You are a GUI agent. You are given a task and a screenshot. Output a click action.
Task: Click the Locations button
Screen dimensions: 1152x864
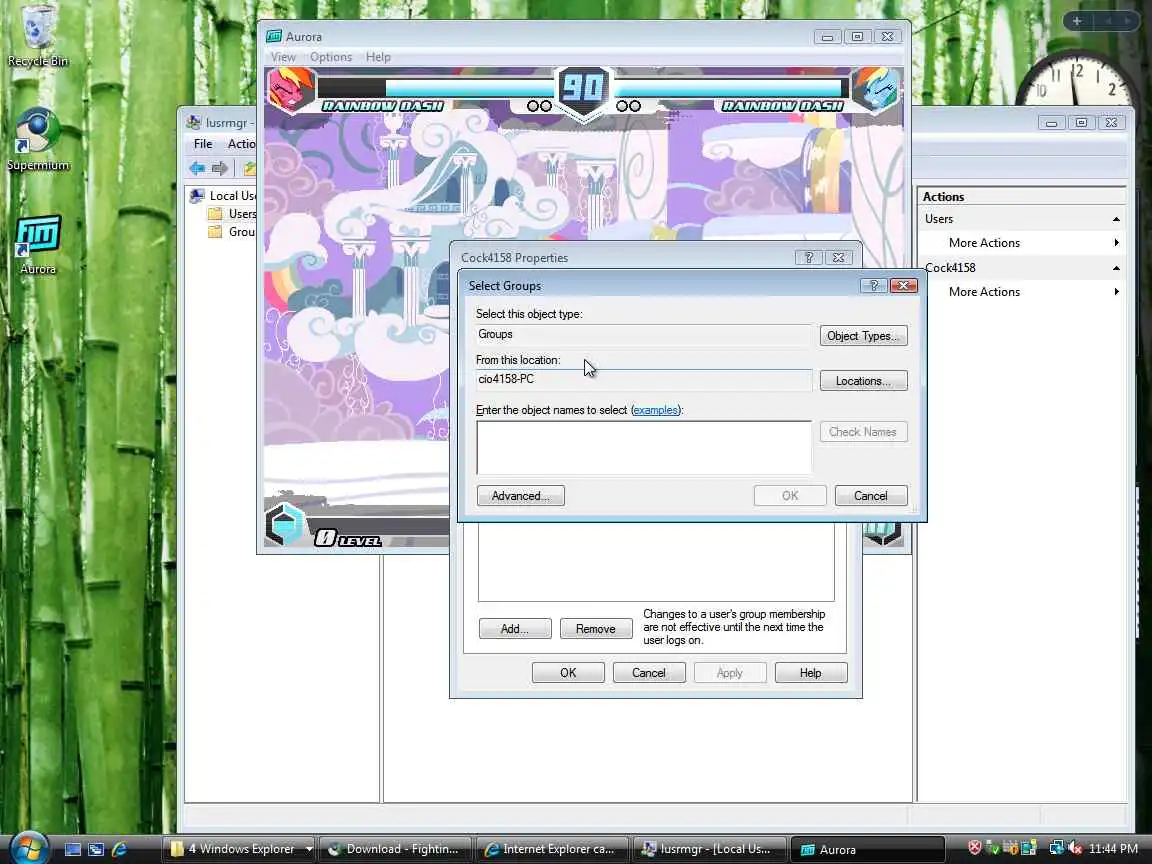pos(863,381)
